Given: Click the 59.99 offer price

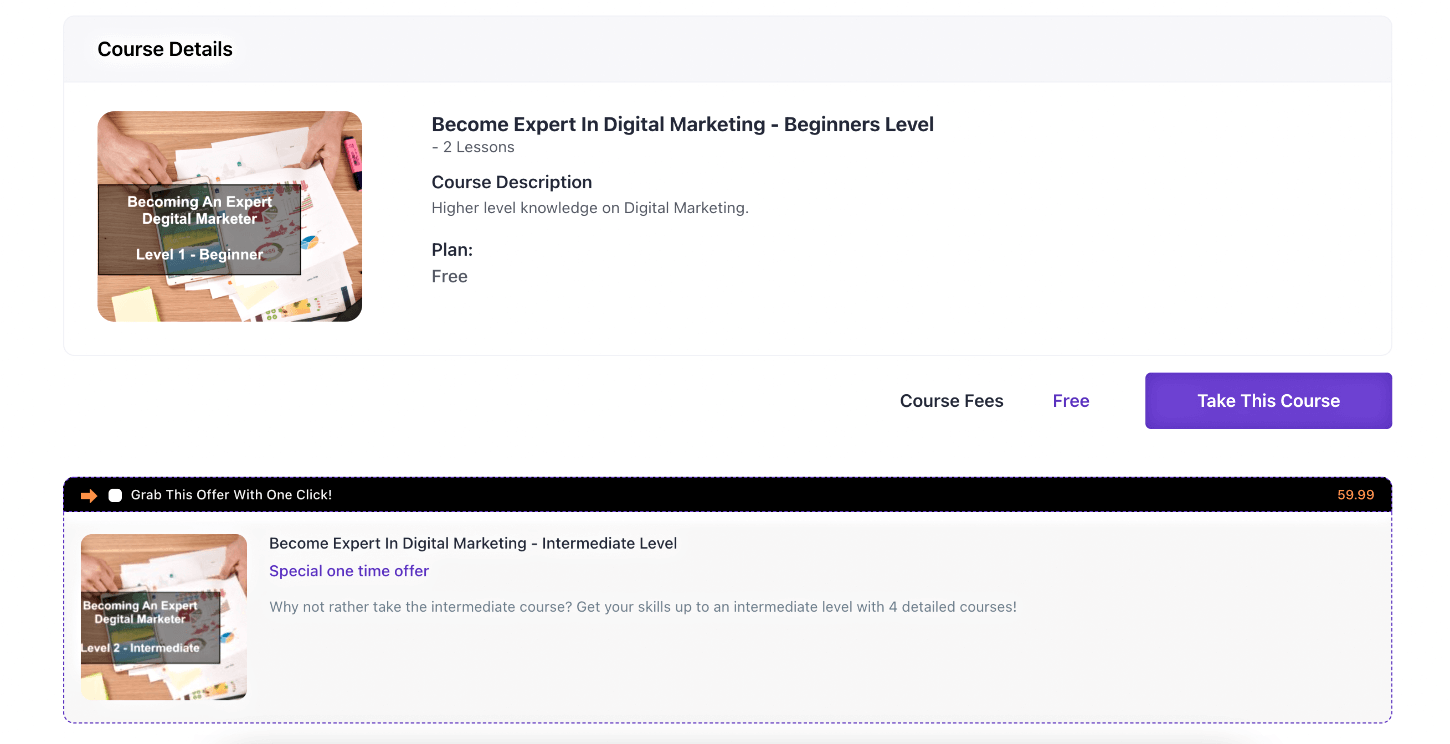Looking at the screenshot, I should click(1356, 495).
